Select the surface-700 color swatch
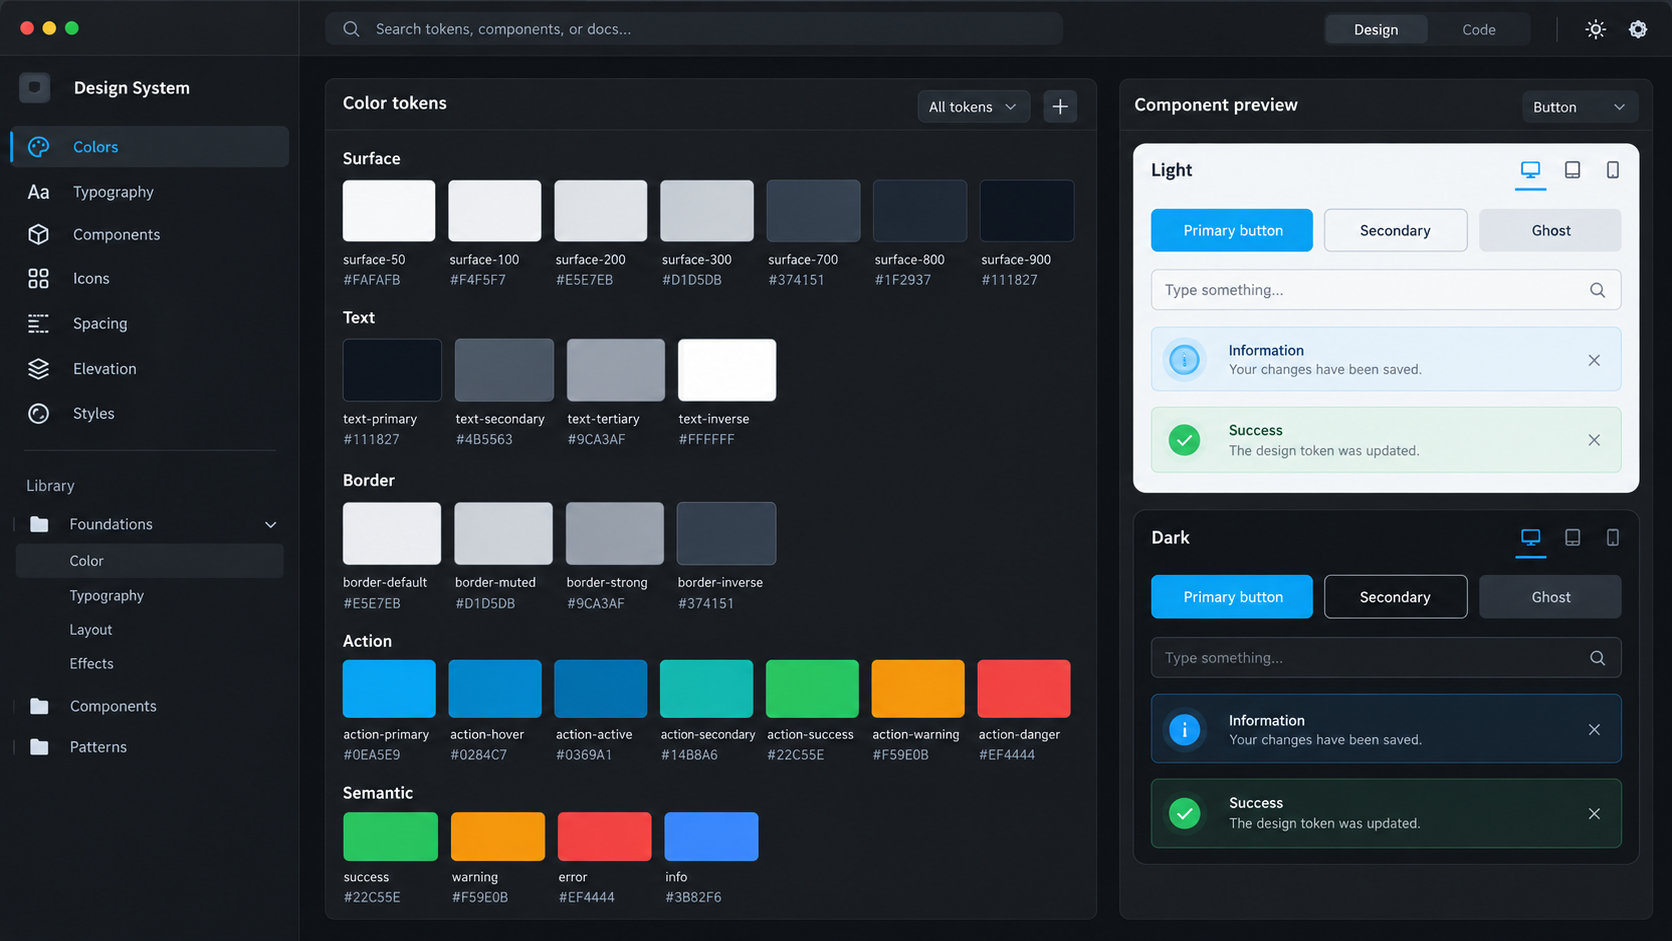Image resolution: width=1672 pixels, height=941 pixels. point(813,211)
